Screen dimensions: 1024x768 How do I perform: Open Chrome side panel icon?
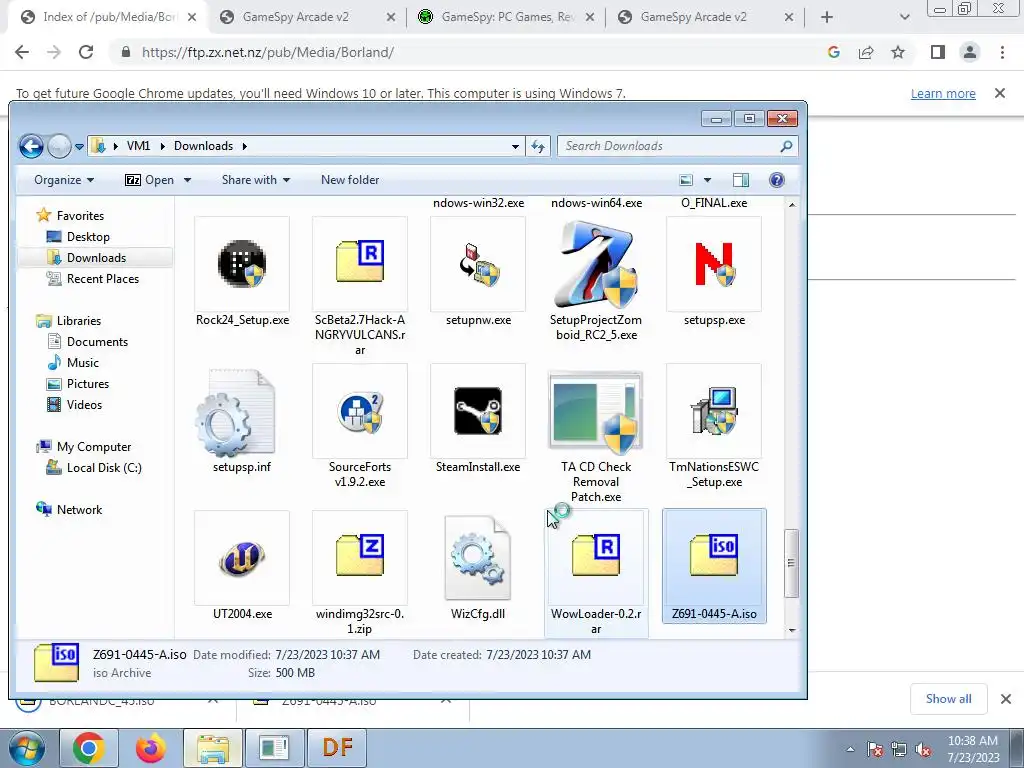[x=938, y=52]
